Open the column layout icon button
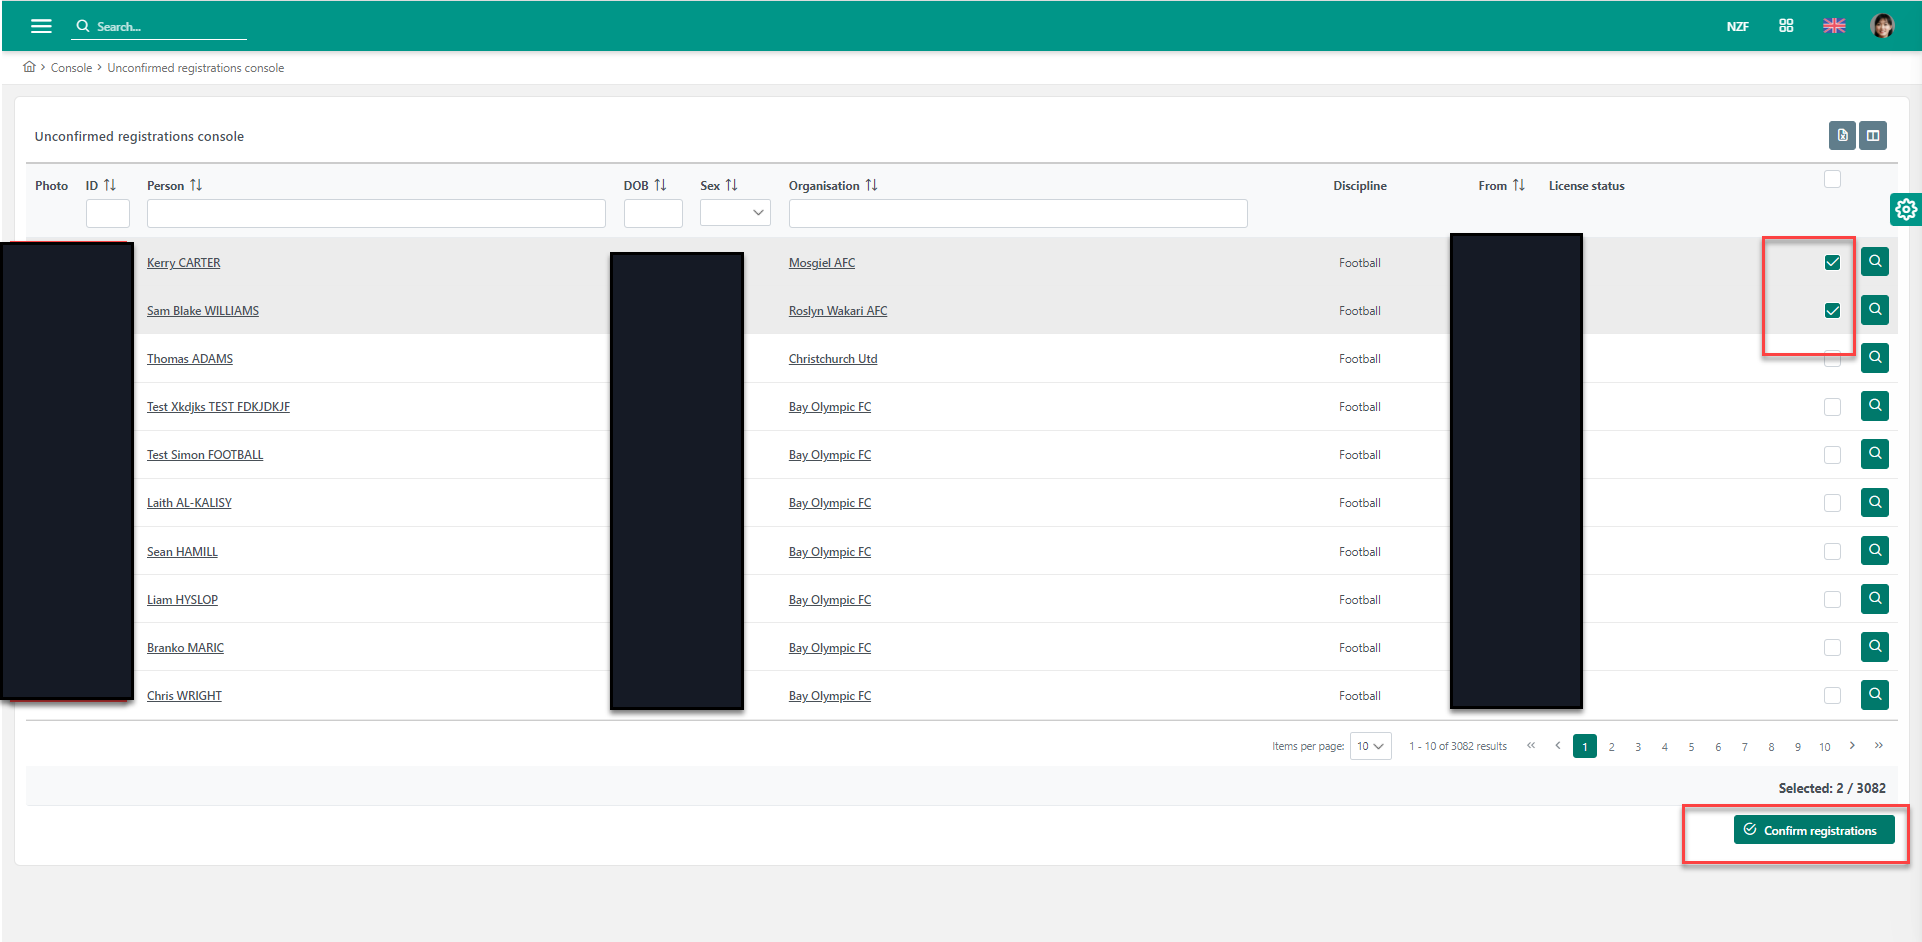This screenshot has height=942, width=1922. (x=1873, y=135)
